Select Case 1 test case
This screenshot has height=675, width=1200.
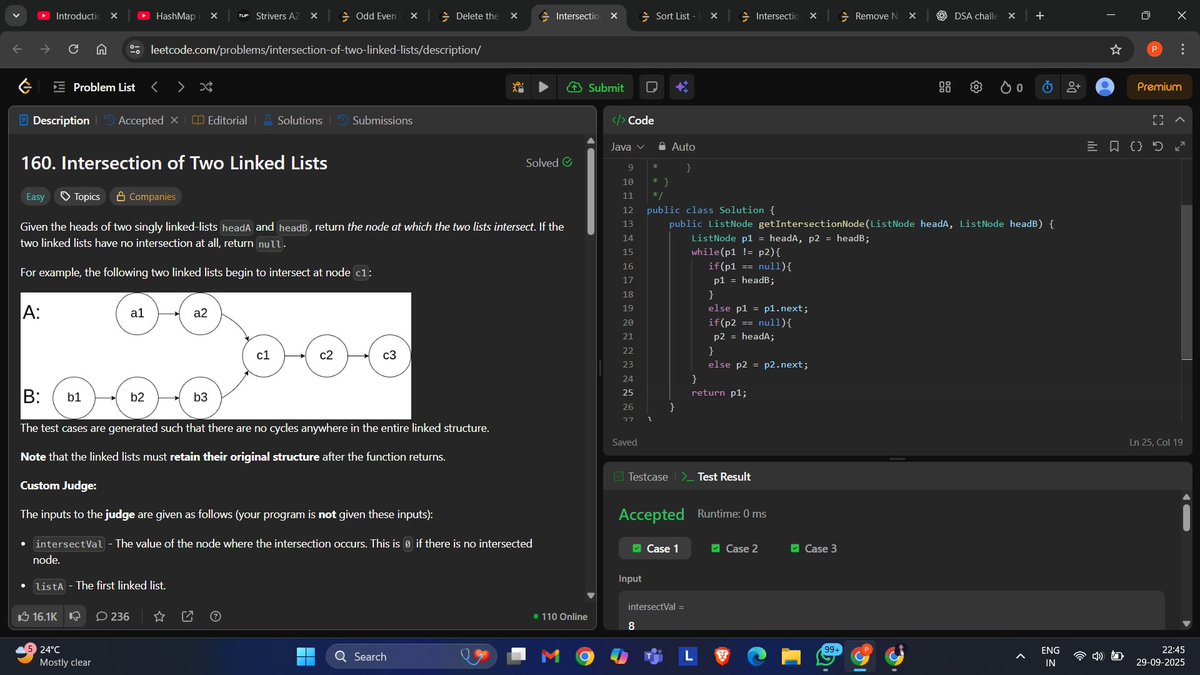tap(654, 548)
